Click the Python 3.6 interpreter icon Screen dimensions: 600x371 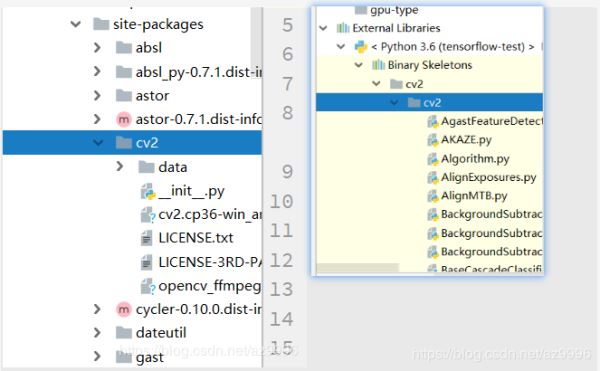click(x=361, y=47)
